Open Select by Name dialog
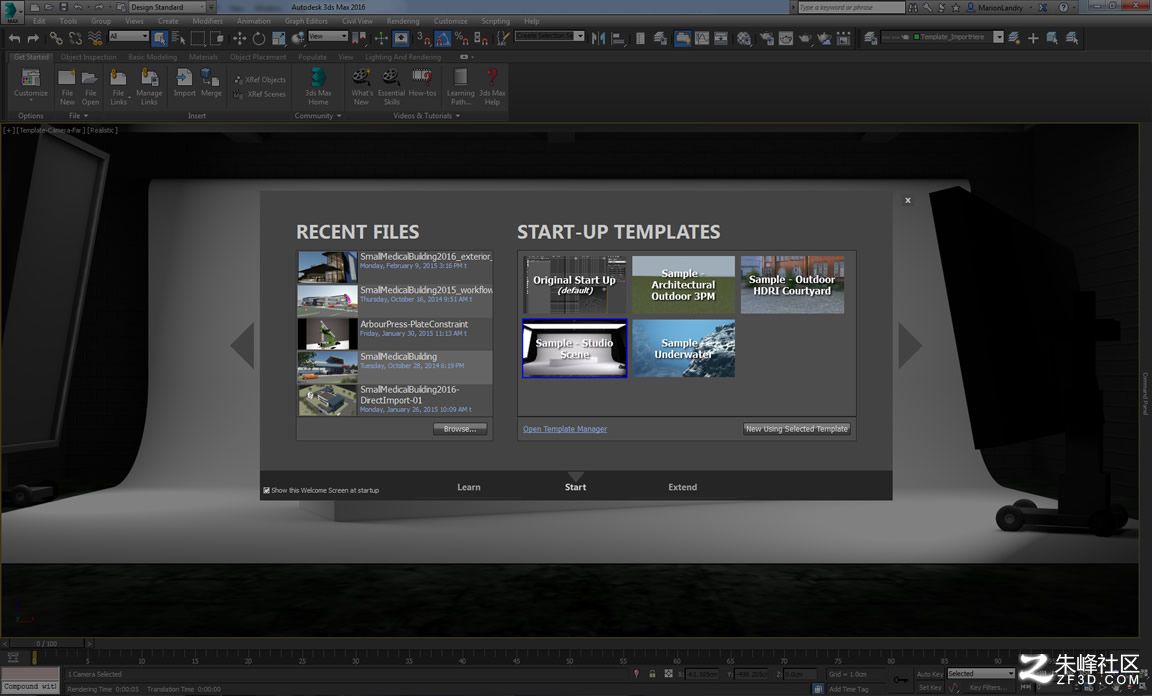 [179, 38]
